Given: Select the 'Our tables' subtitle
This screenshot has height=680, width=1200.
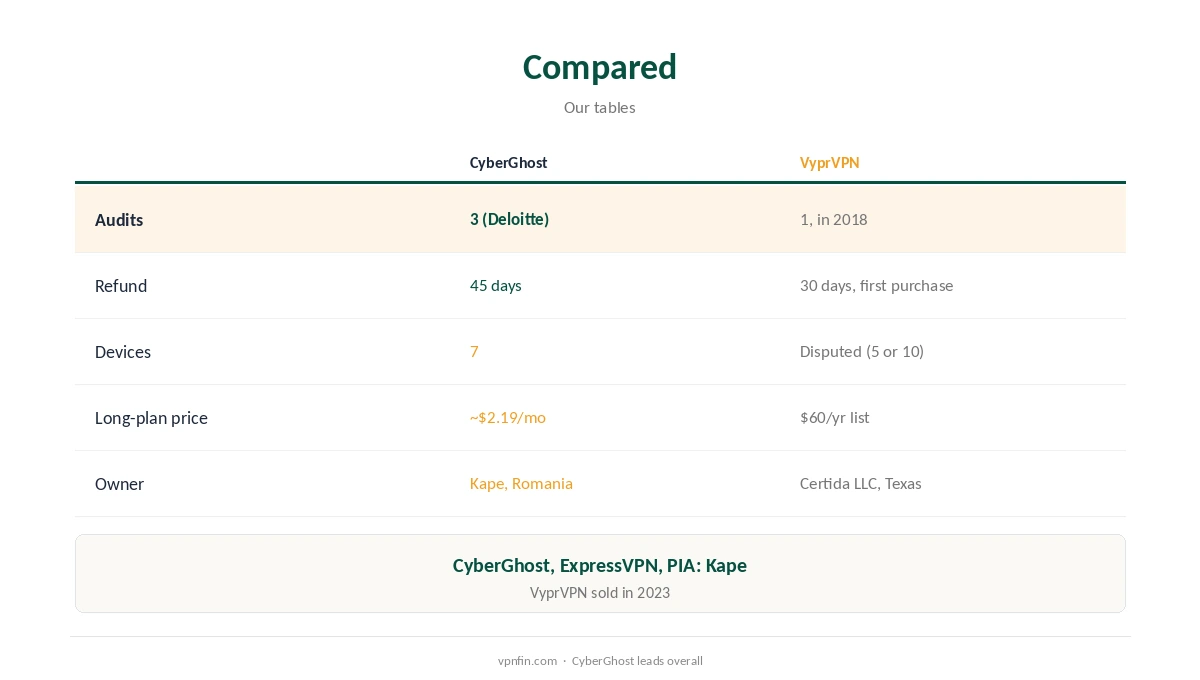Looking at the screenshot, I should pos(599,108).
